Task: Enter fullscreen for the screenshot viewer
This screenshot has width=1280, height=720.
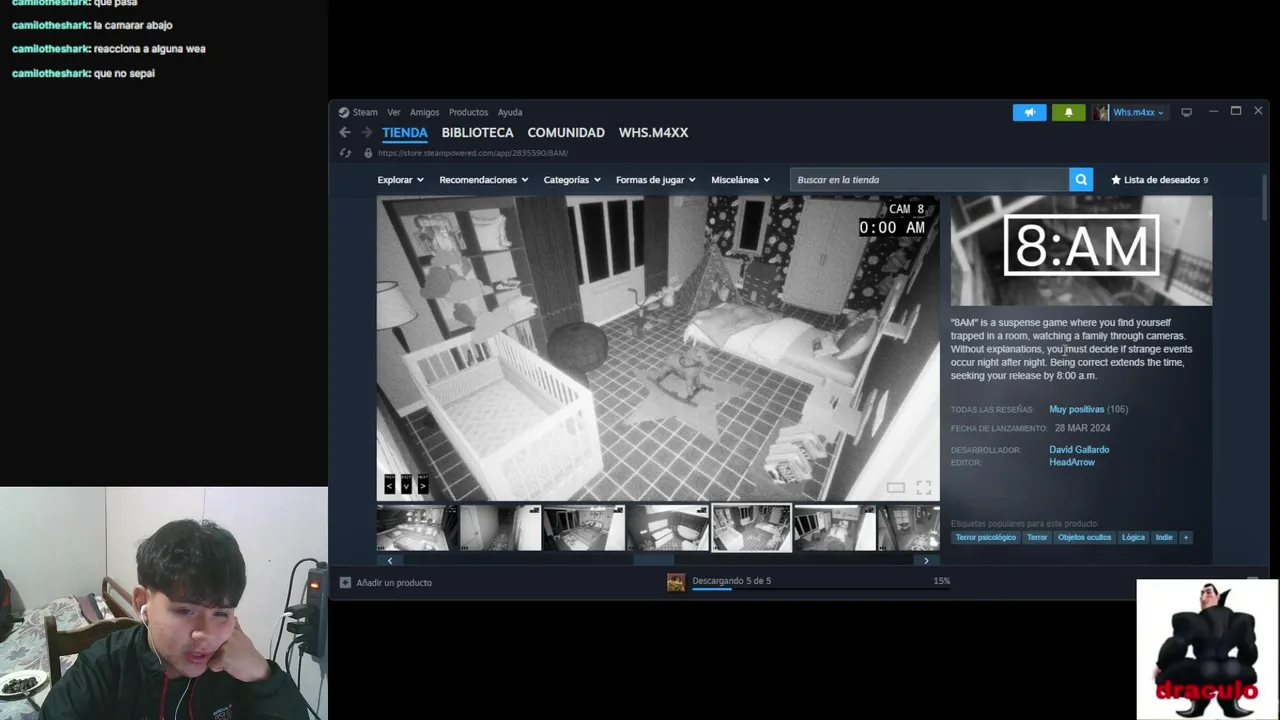Action: (x=923, y=487)
